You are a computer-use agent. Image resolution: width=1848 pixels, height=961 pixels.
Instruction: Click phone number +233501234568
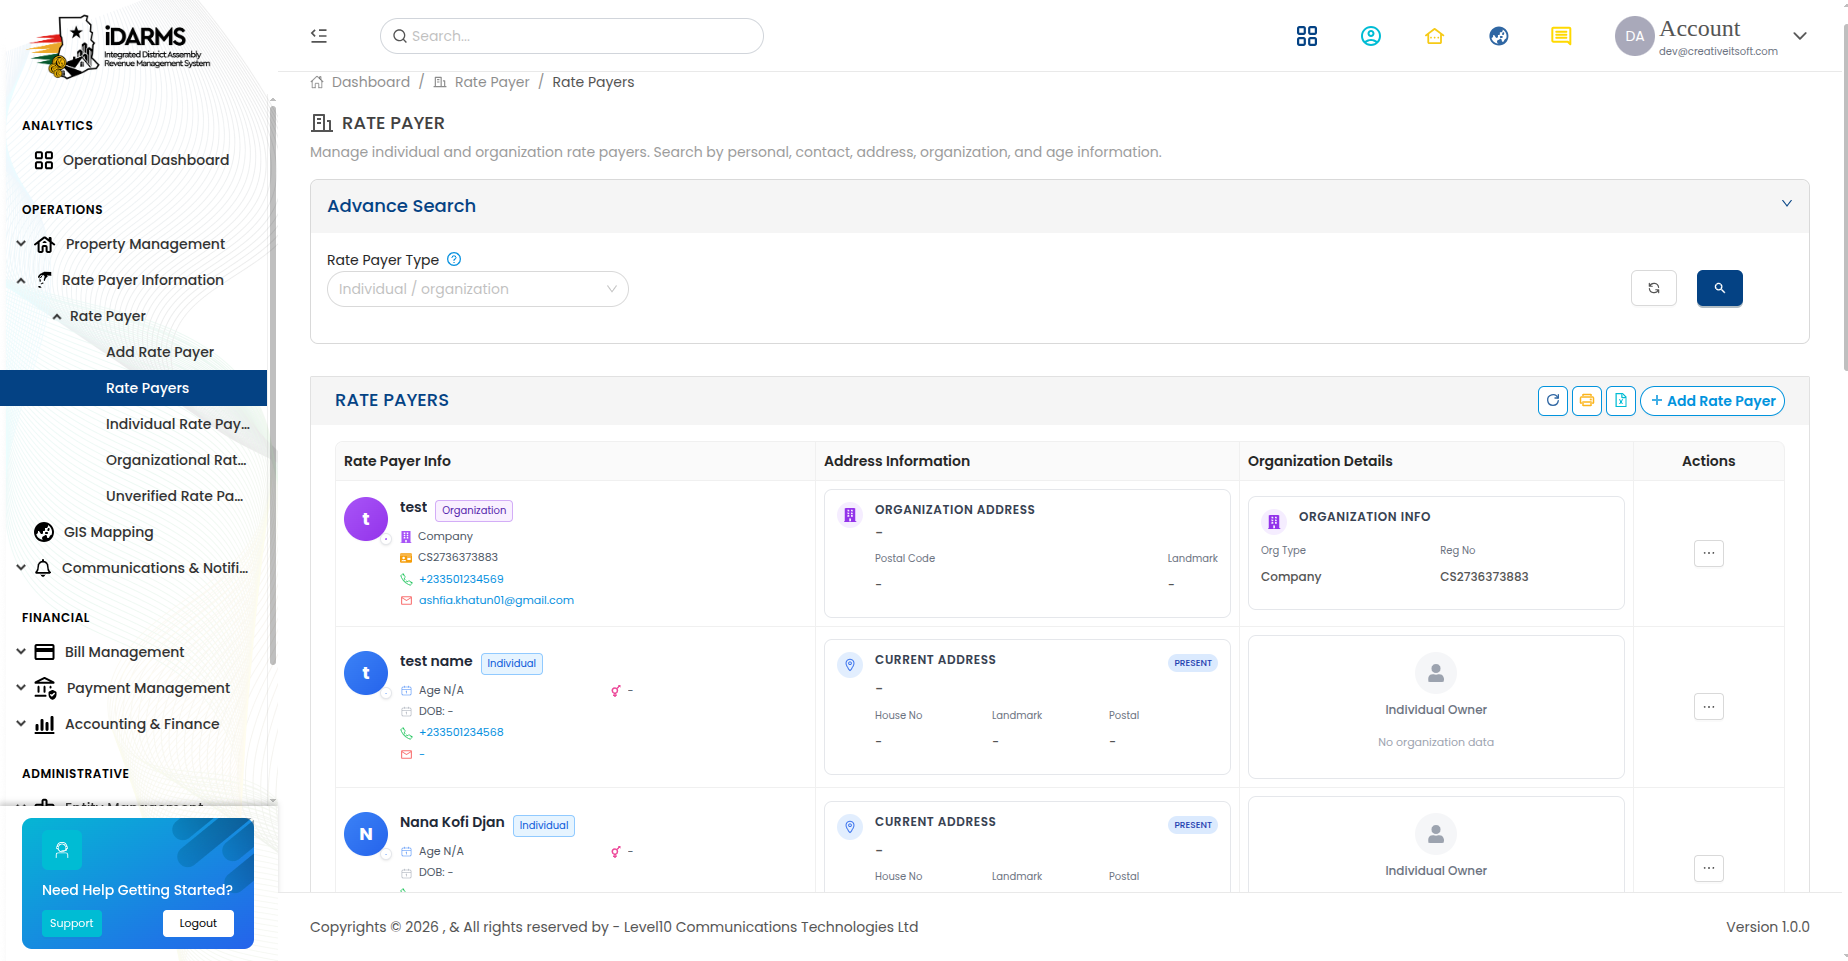tap(461, 732)
